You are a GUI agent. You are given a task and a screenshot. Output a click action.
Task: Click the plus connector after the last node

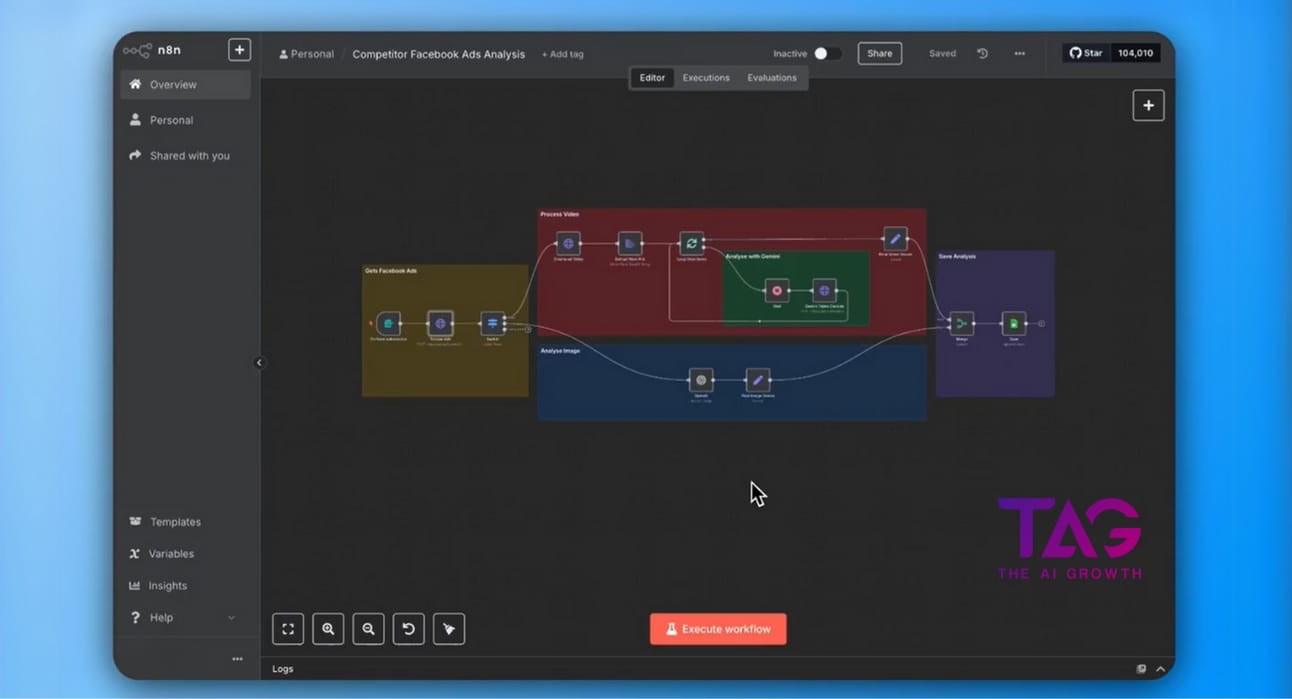click(1041, 324)
